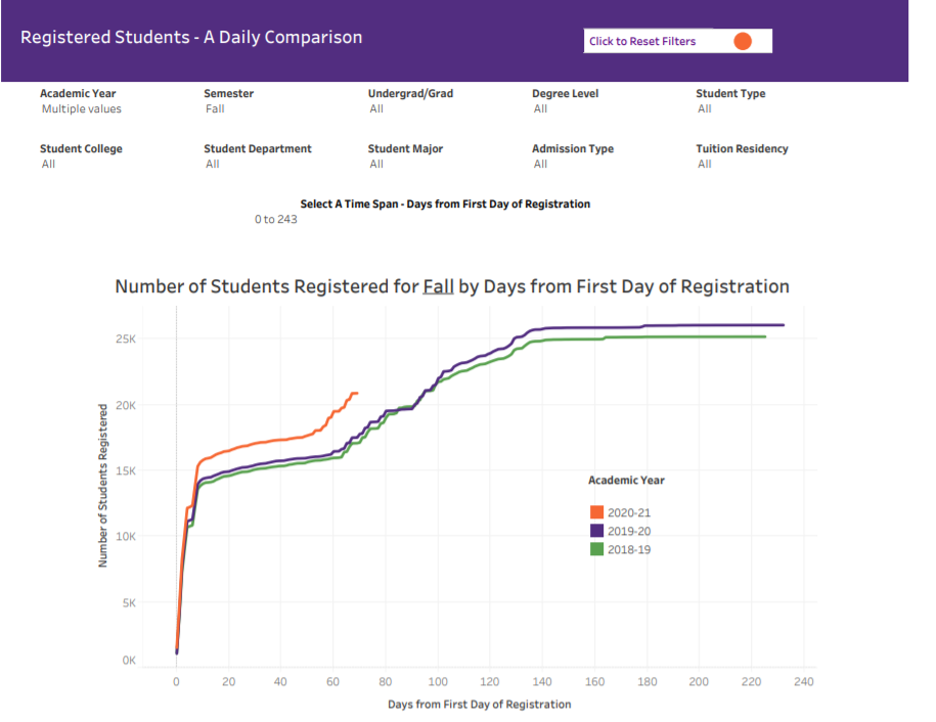Click the 180 x-axis tick label
Viewport: 936px width, 722px height.
[x=647, y=681]
